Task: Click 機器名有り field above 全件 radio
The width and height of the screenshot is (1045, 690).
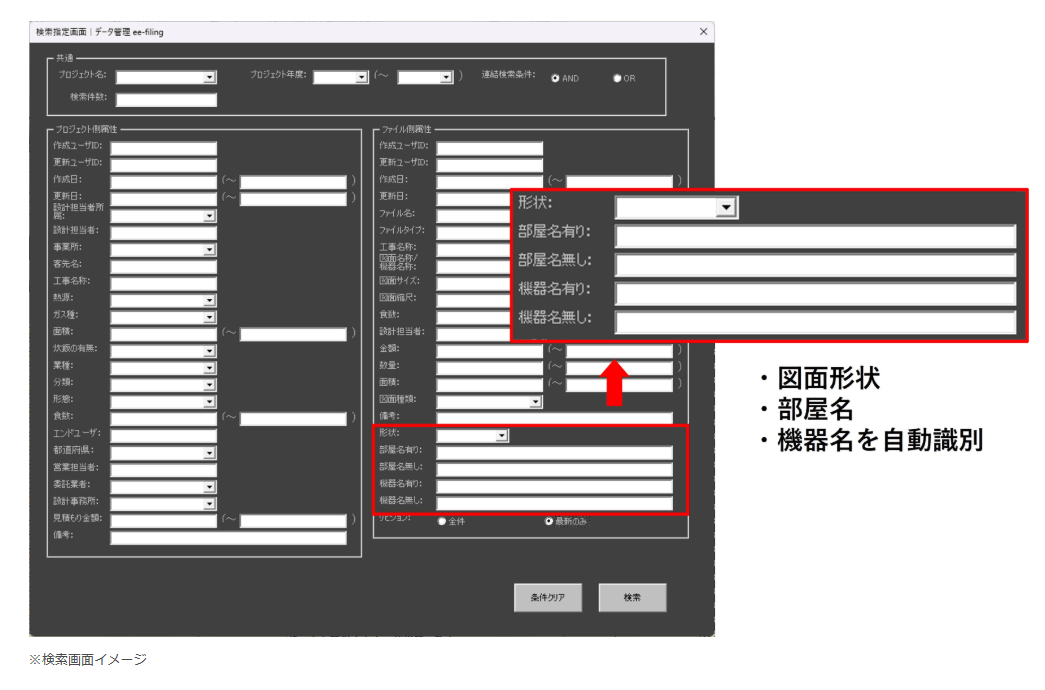Action: point(554,487)
